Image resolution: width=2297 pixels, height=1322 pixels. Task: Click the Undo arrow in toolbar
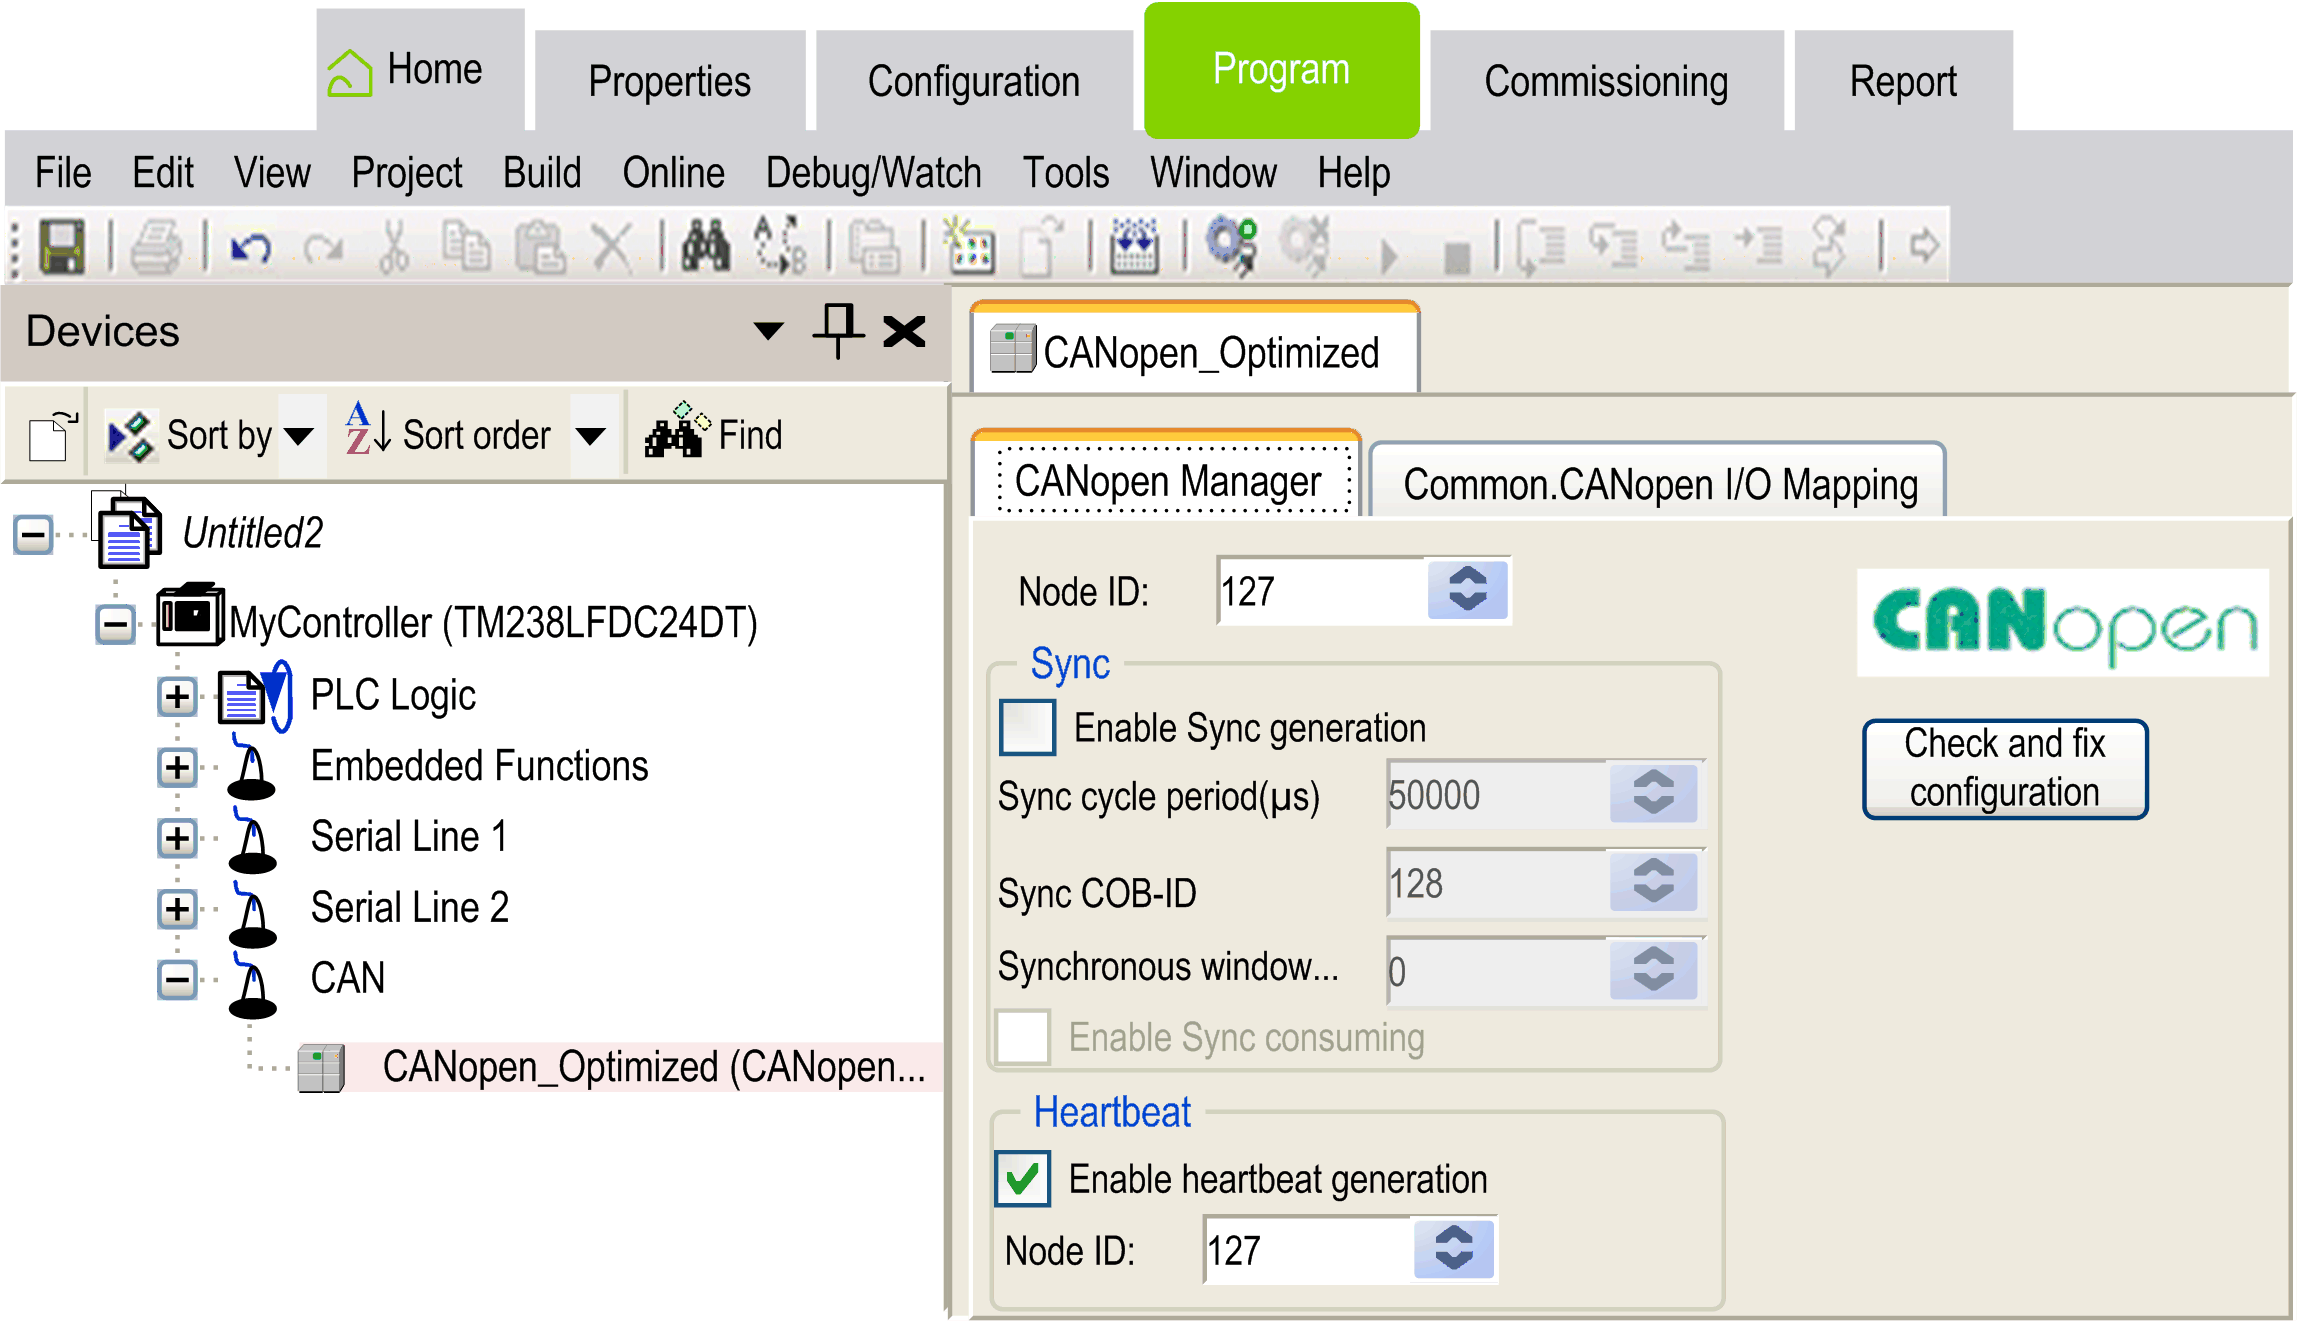(250, 247)
